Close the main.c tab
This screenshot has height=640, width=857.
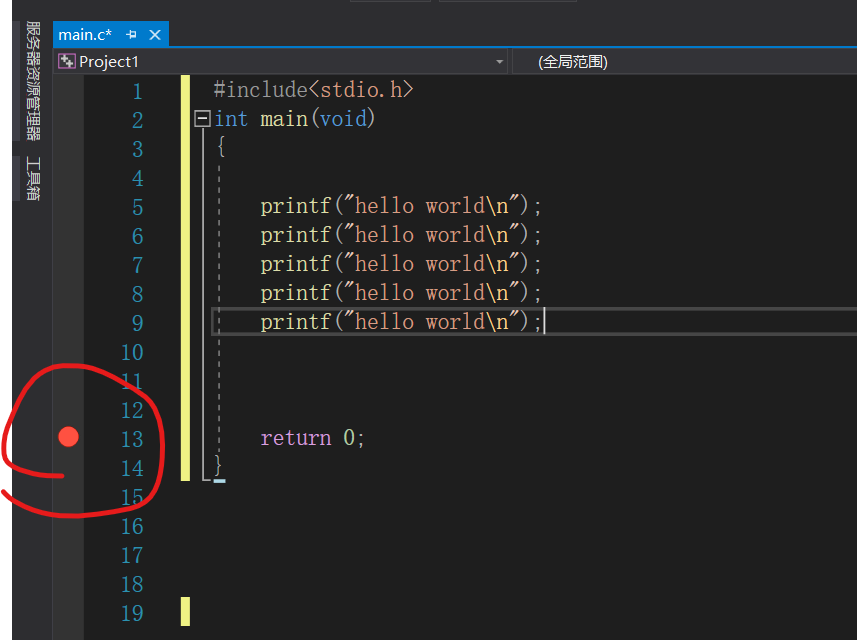click(155, 35)
